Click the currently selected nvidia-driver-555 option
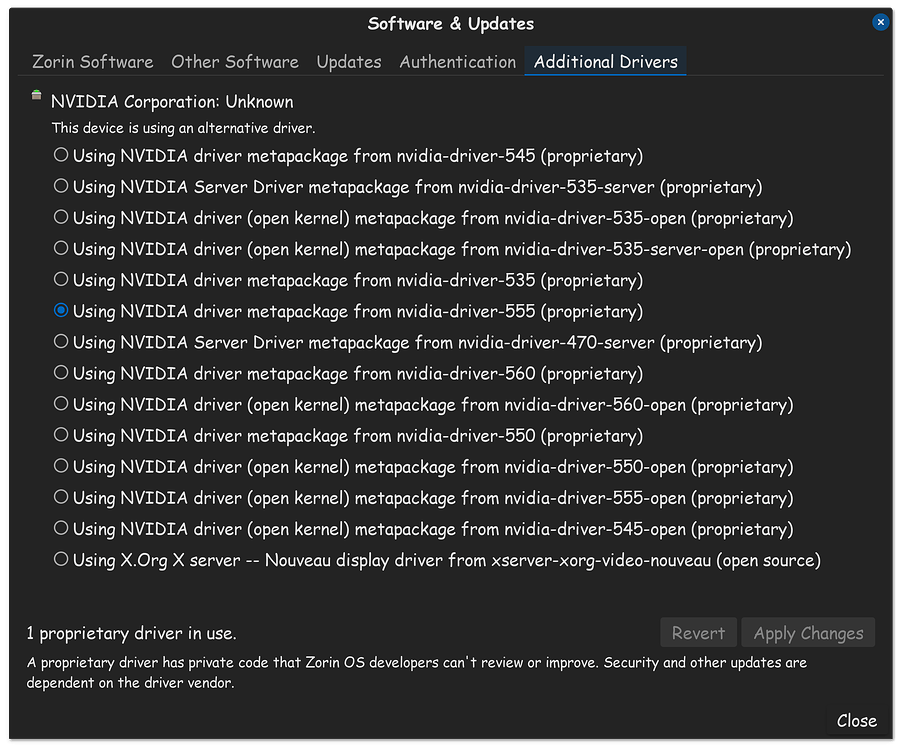 (x=61, y=311)
